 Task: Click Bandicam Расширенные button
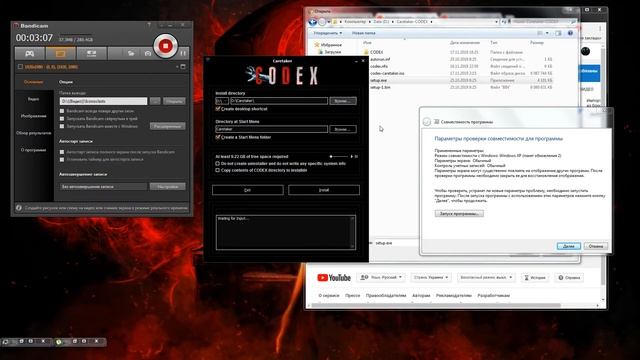point(168,127)
